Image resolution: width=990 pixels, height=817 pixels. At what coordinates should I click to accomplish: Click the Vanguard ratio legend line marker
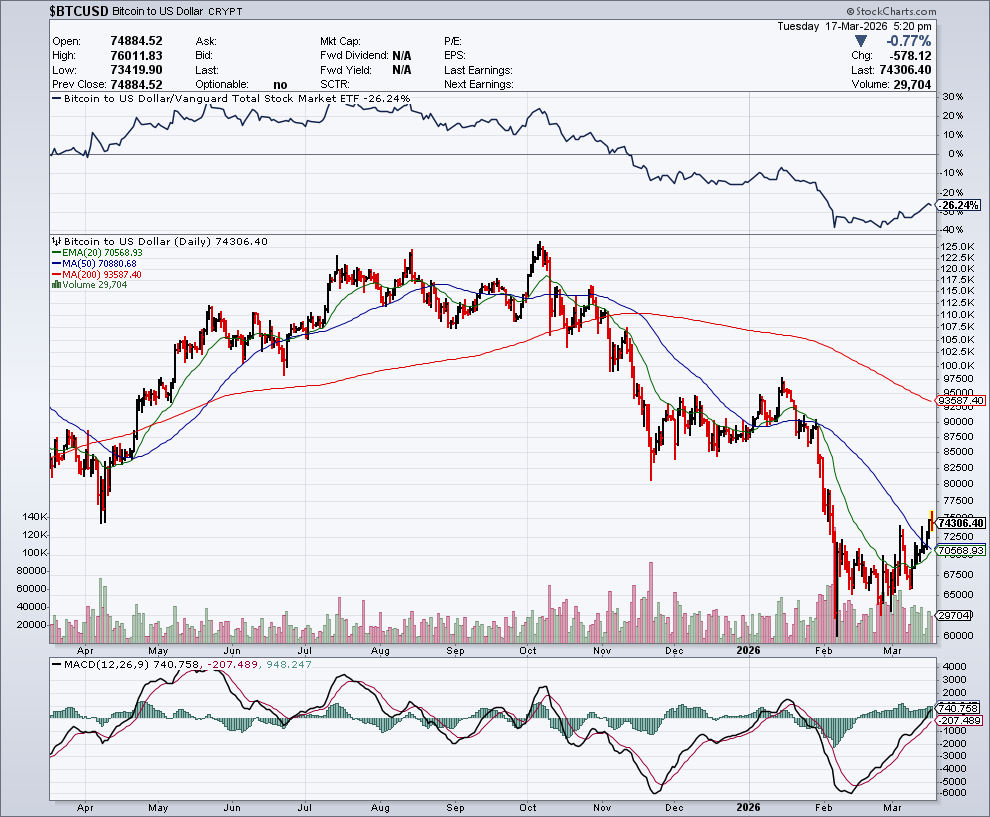(56, 100)
